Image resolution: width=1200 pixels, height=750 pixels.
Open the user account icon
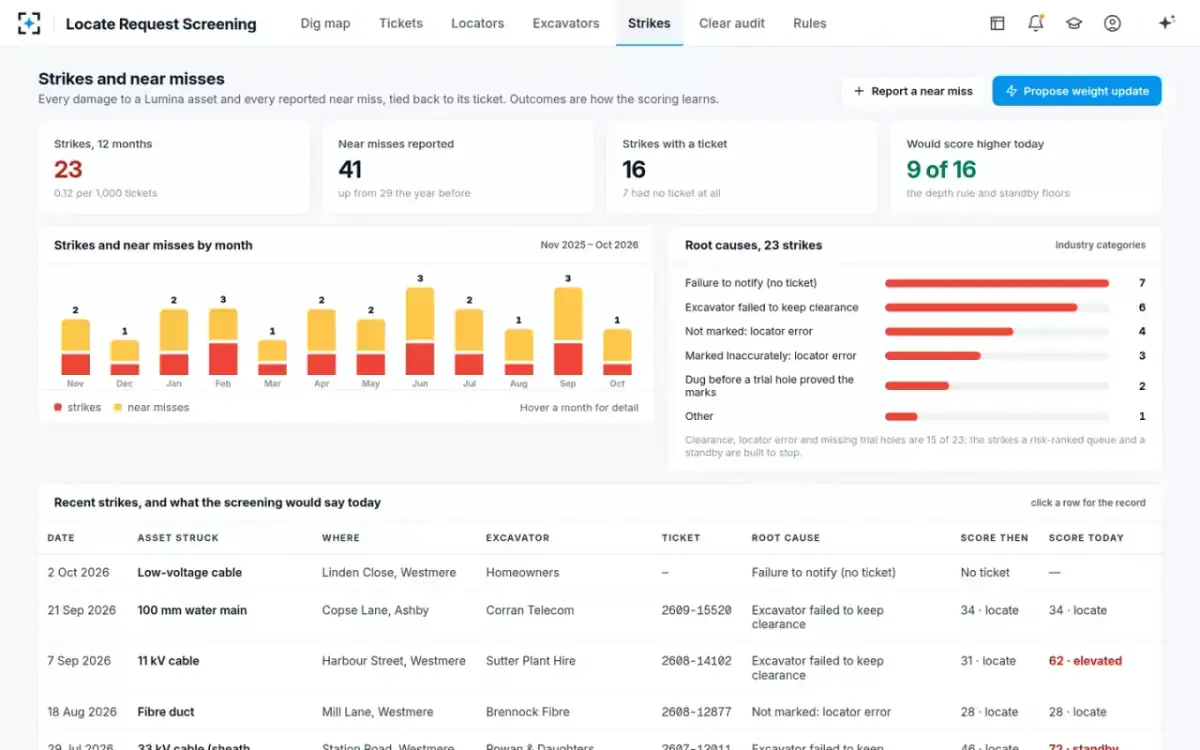(x=1112, y=23)
